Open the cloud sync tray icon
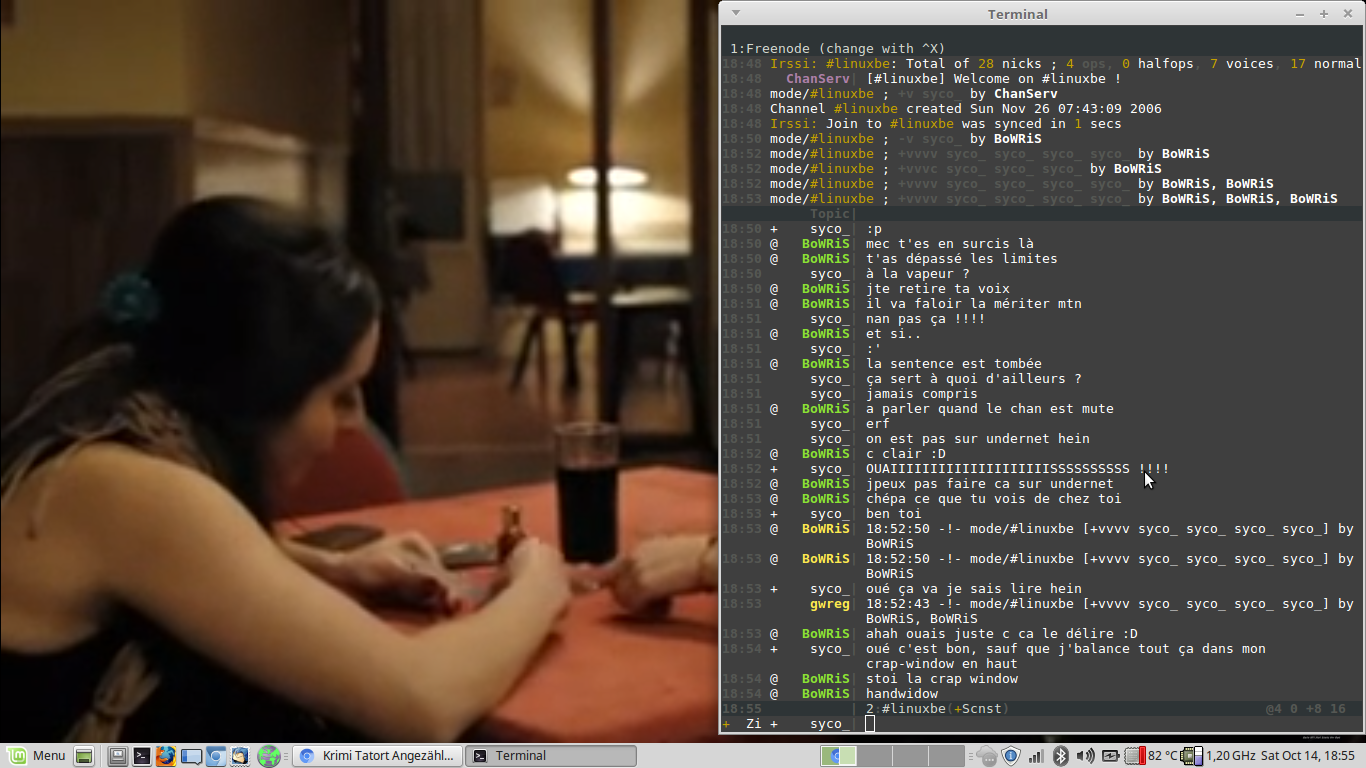1366x768 pixels. click(x=986, y=756)
